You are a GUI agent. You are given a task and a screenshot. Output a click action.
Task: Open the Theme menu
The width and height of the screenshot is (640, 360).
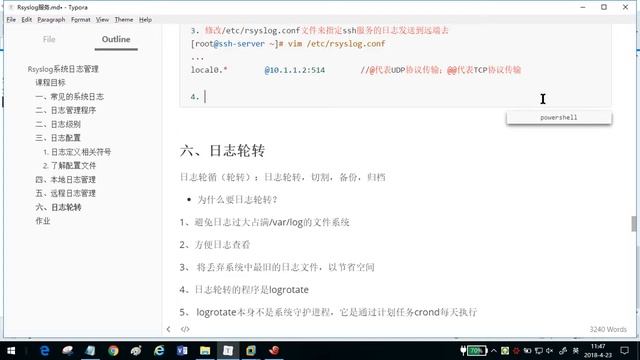[124, 20]
